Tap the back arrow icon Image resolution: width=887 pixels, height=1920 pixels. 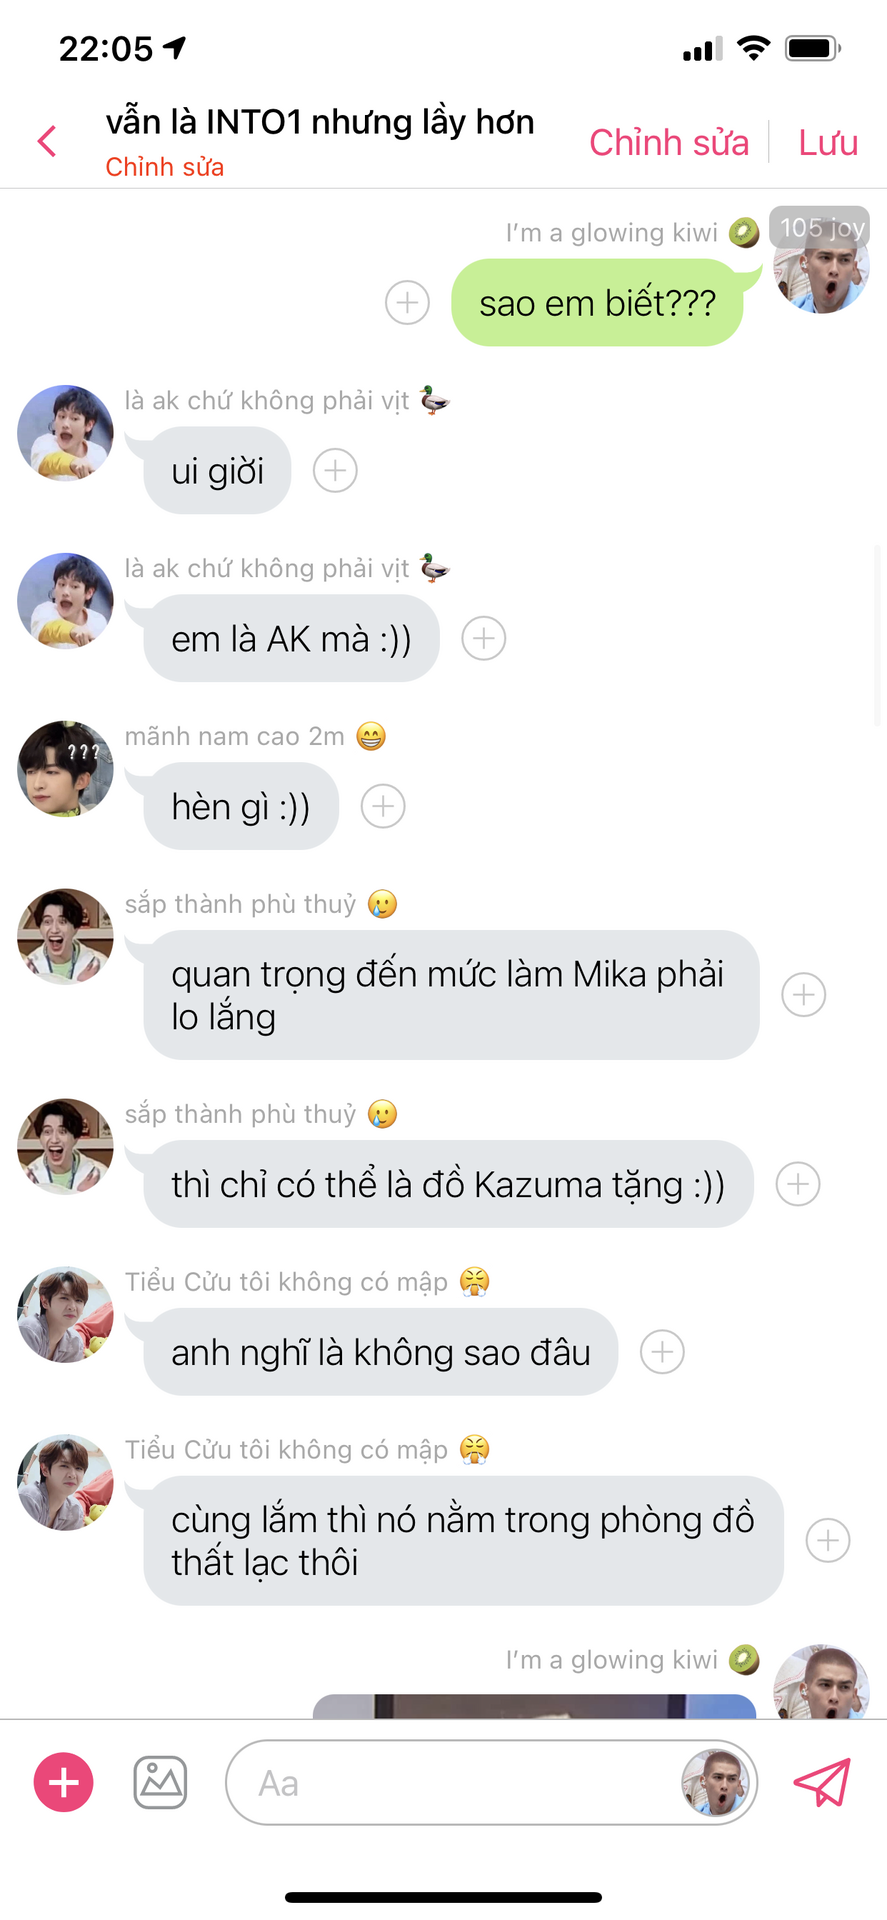(x=46, y=141)
